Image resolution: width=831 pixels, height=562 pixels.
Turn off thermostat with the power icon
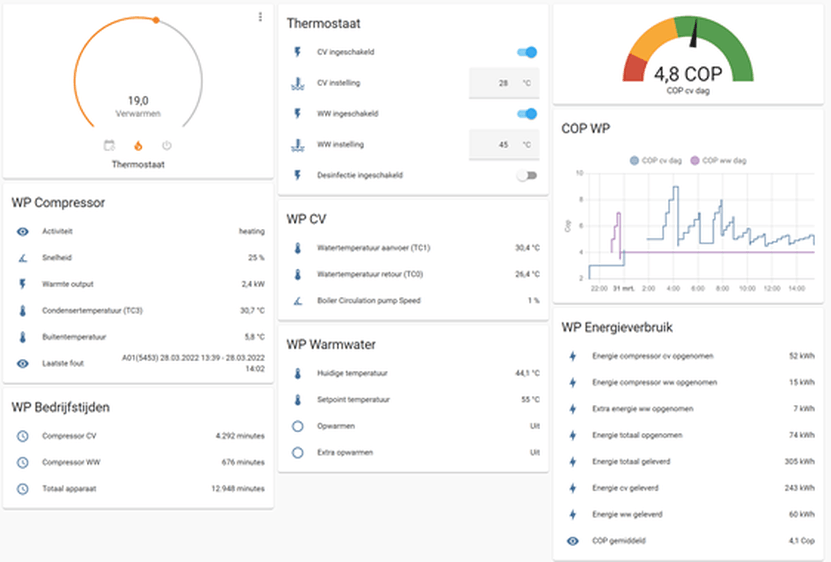coord(167,145)
